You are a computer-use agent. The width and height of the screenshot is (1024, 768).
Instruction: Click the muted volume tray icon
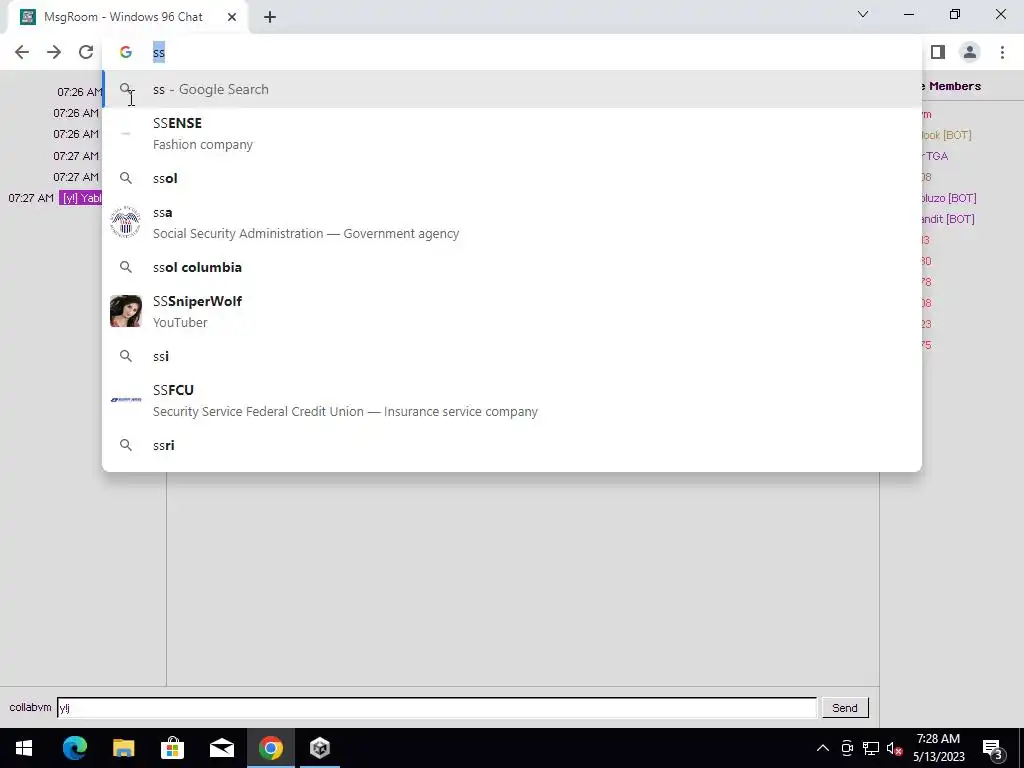tap(895, 748)
